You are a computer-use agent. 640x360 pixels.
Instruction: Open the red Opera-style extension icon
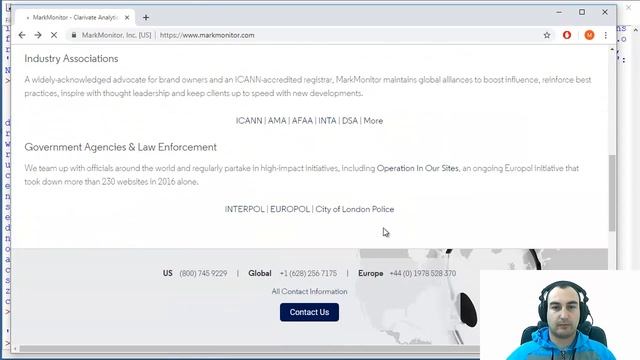pyautogui.click(x=567, y=35)
